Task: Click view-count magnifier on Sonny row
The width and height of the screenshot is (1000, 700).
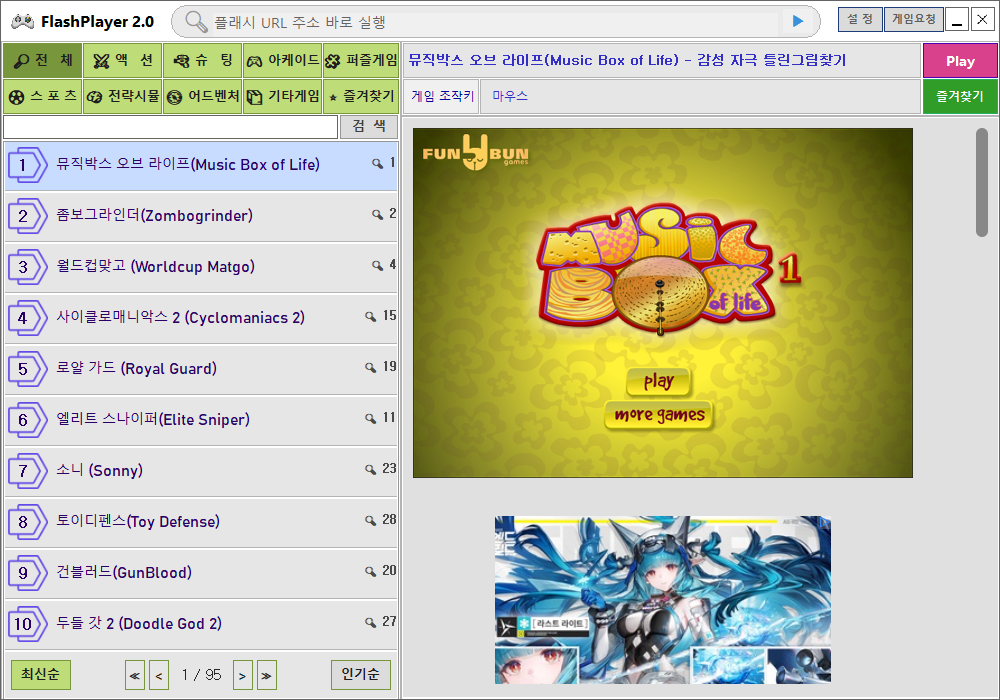Action: tap(371, 470)
